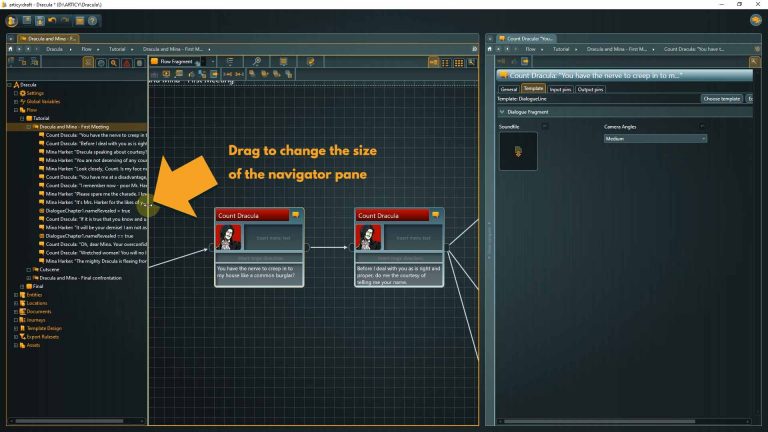Screen dimensions: 768x432
Task: Select DialogueChapter1.nameRevealed = true tree row
Action: (x=88, y=211)
